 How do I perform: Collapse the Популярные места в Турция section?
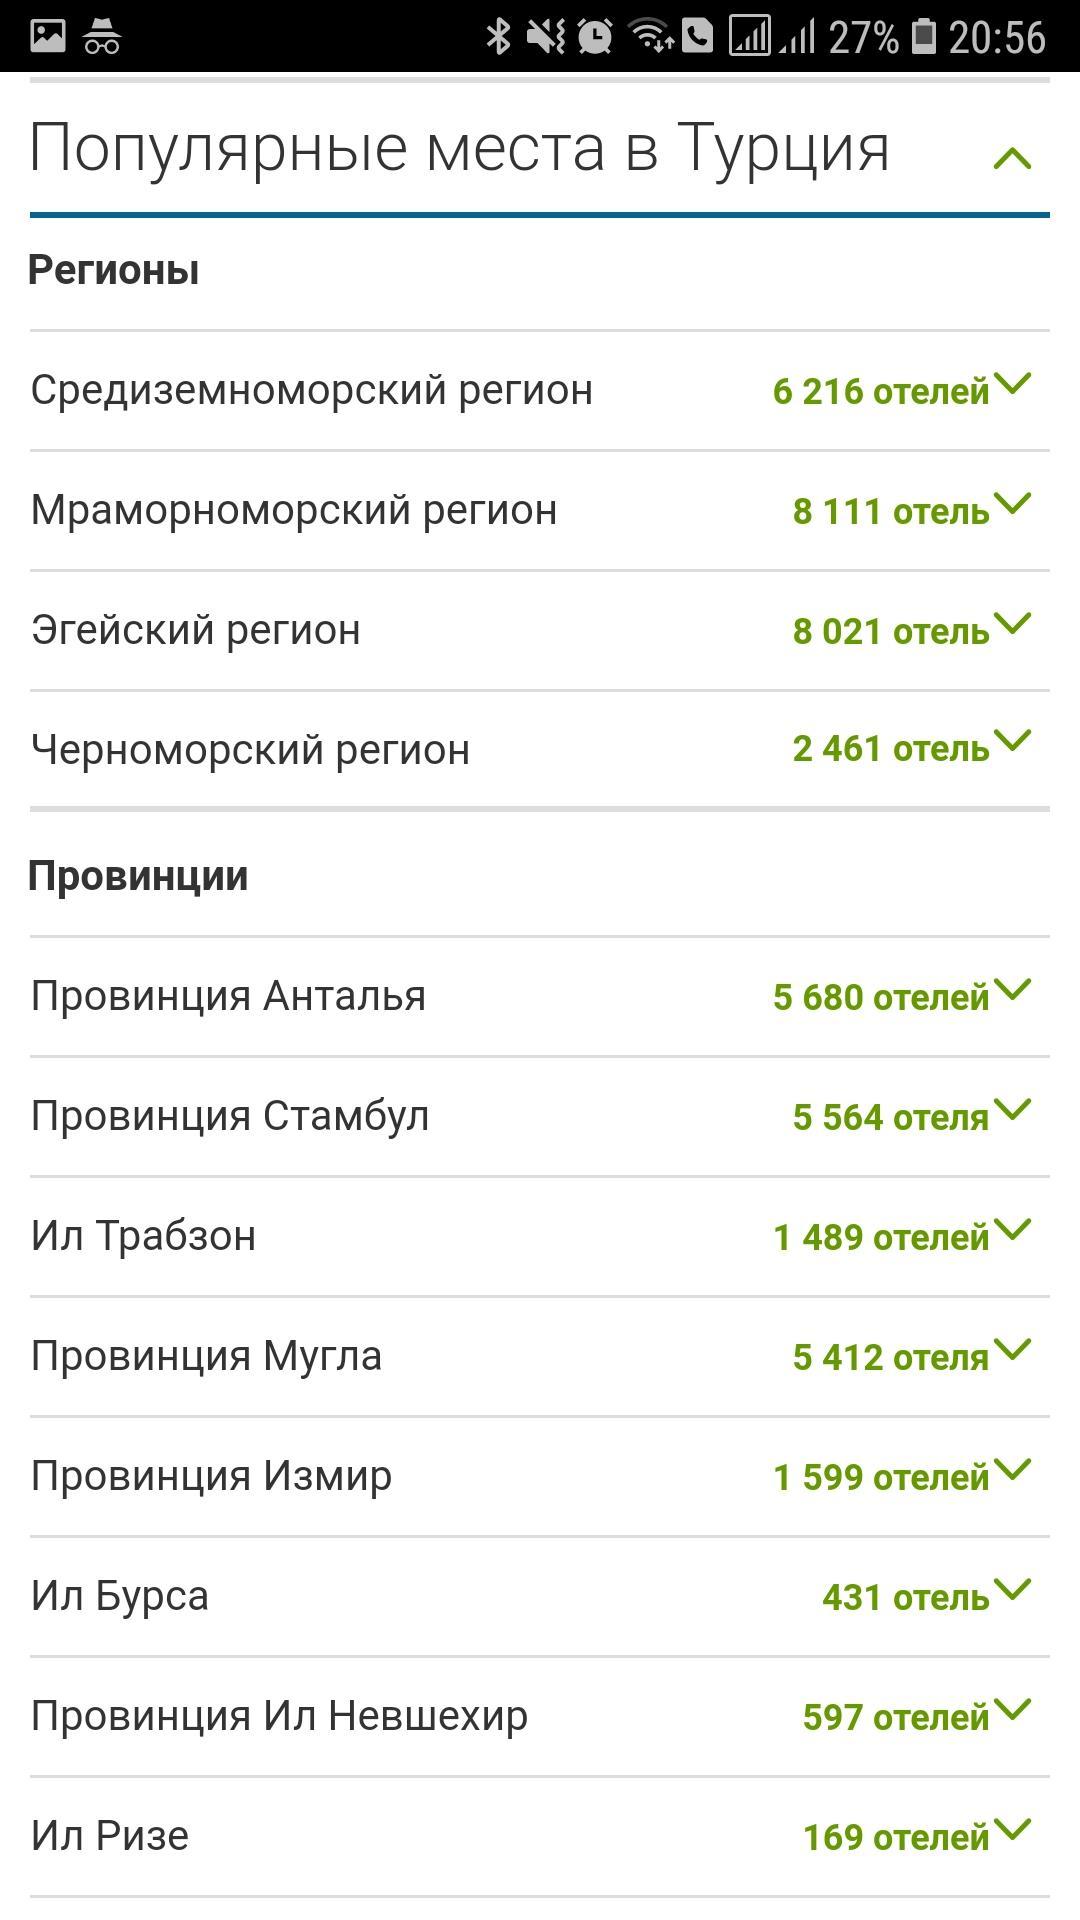pos(1012,157)
